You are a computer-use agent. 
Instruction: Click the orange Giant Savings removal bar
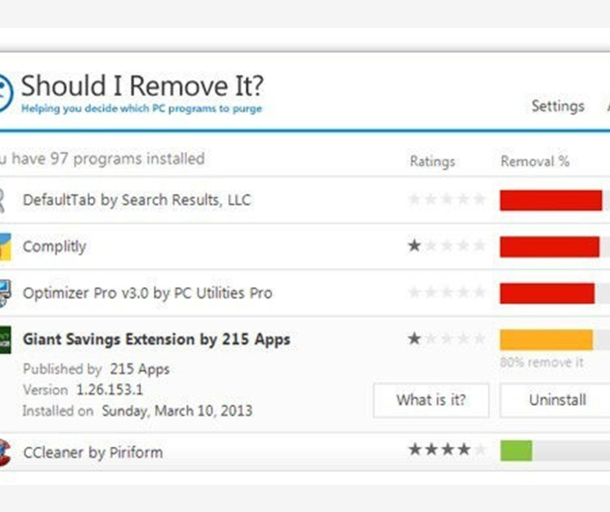pyautogui.click(x=546, y=340)
